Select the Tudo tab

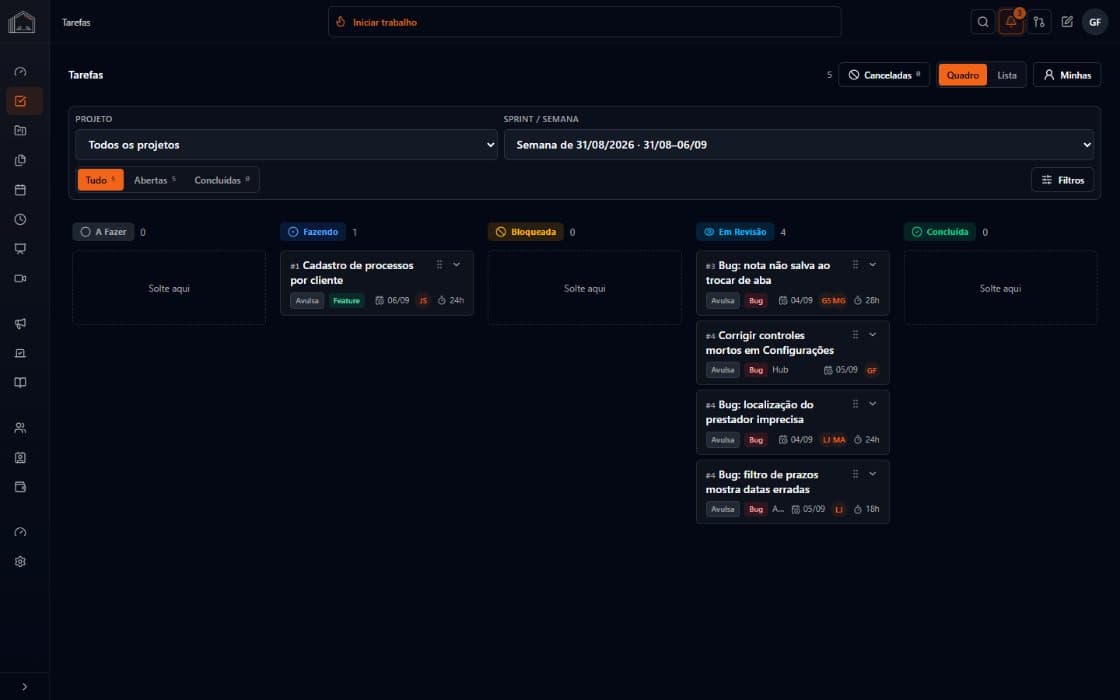(100, 180)
